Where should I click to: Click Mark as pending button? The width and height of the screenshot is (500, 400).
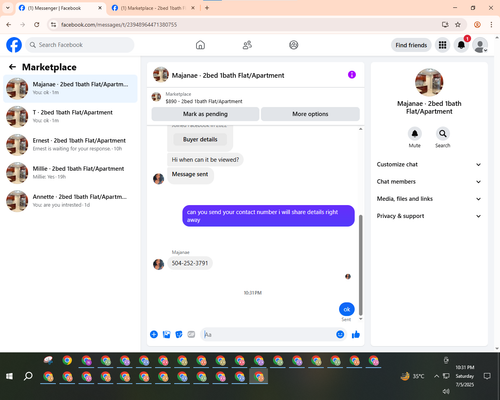click(205, 114)
